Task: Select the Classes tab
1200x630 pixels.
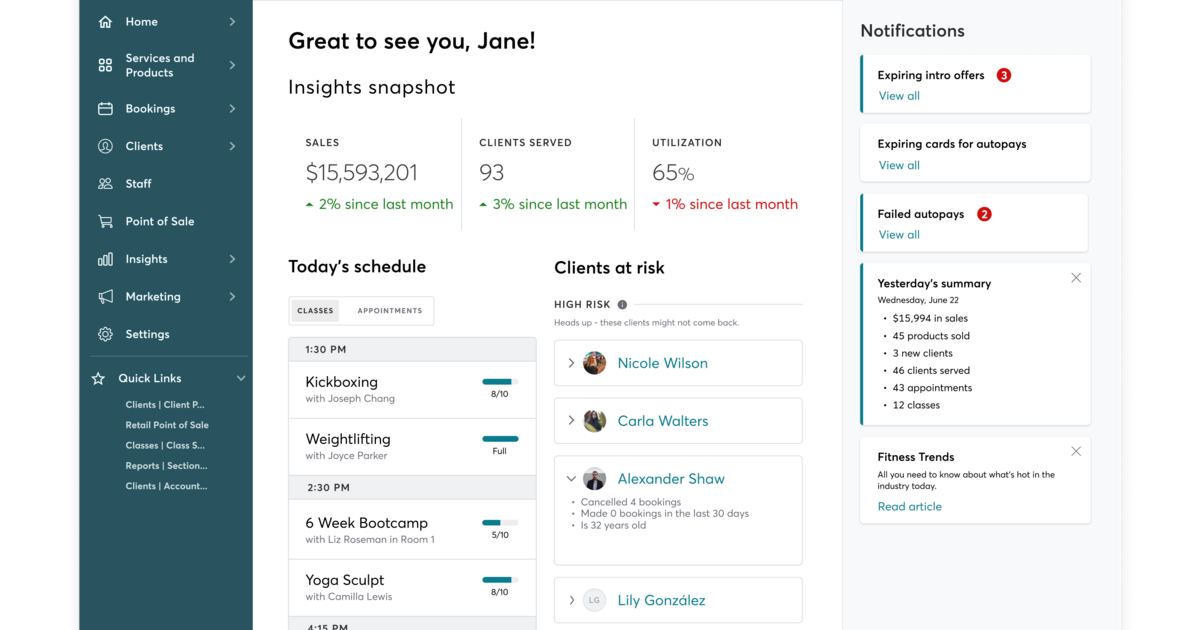Action: coord(315,310)
